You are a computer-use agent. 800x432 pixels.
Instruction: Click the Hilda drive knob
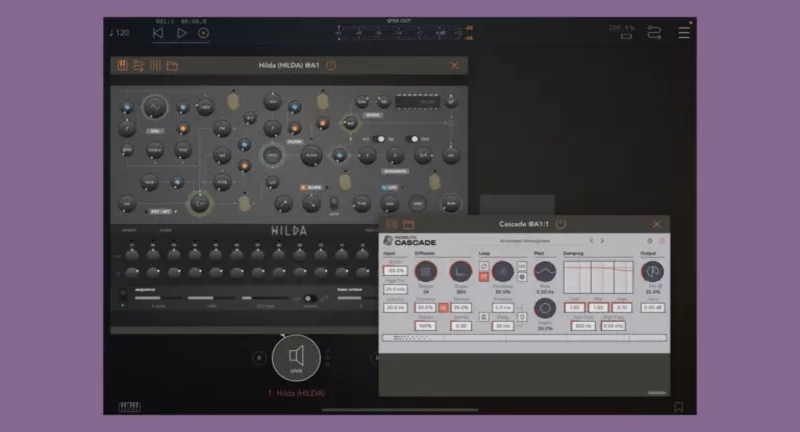311,155
